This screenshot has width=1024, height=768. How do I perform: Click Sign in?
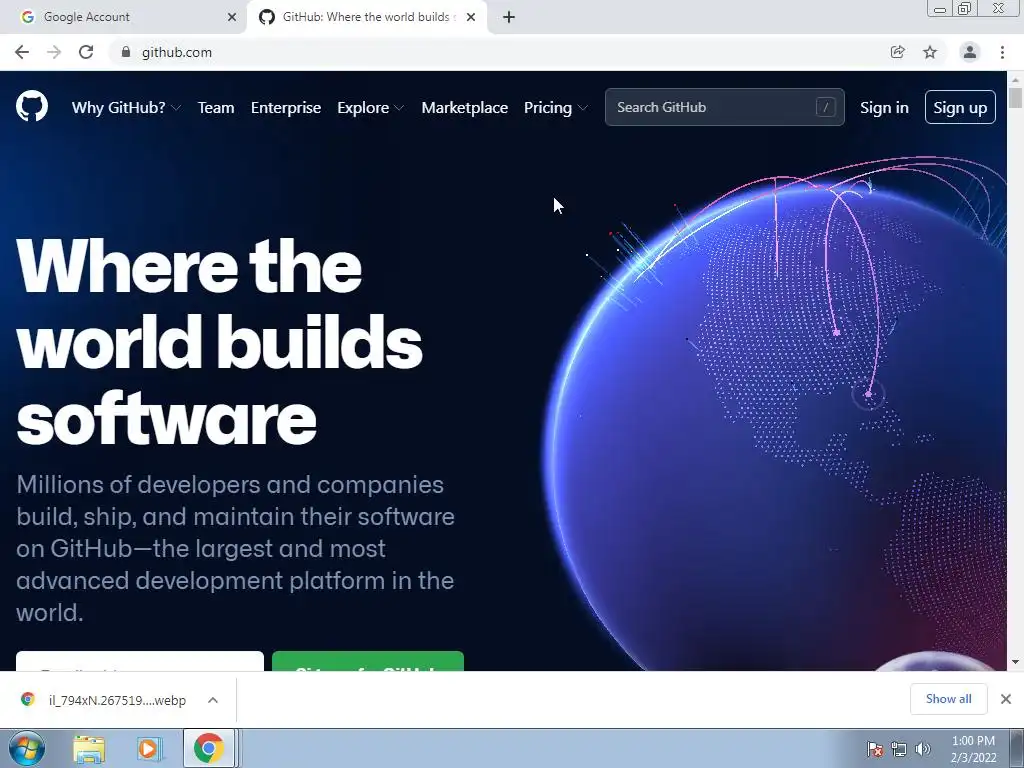(884, 108)
